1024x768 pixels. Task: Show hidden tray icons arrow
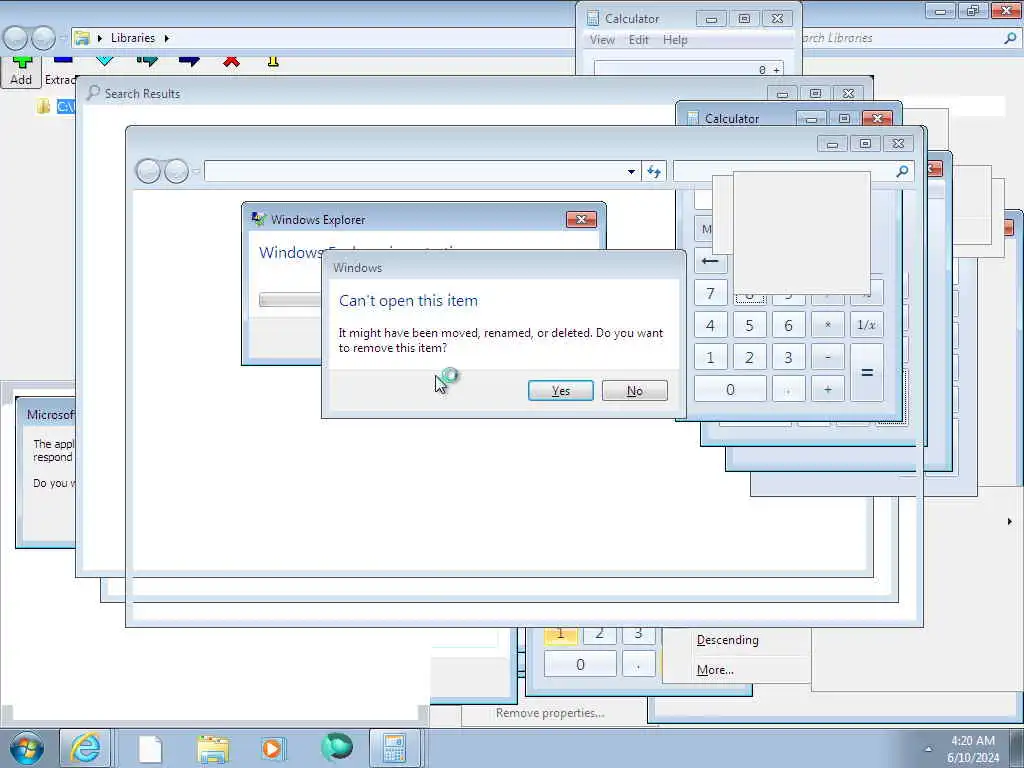click(x=929, y=749)
